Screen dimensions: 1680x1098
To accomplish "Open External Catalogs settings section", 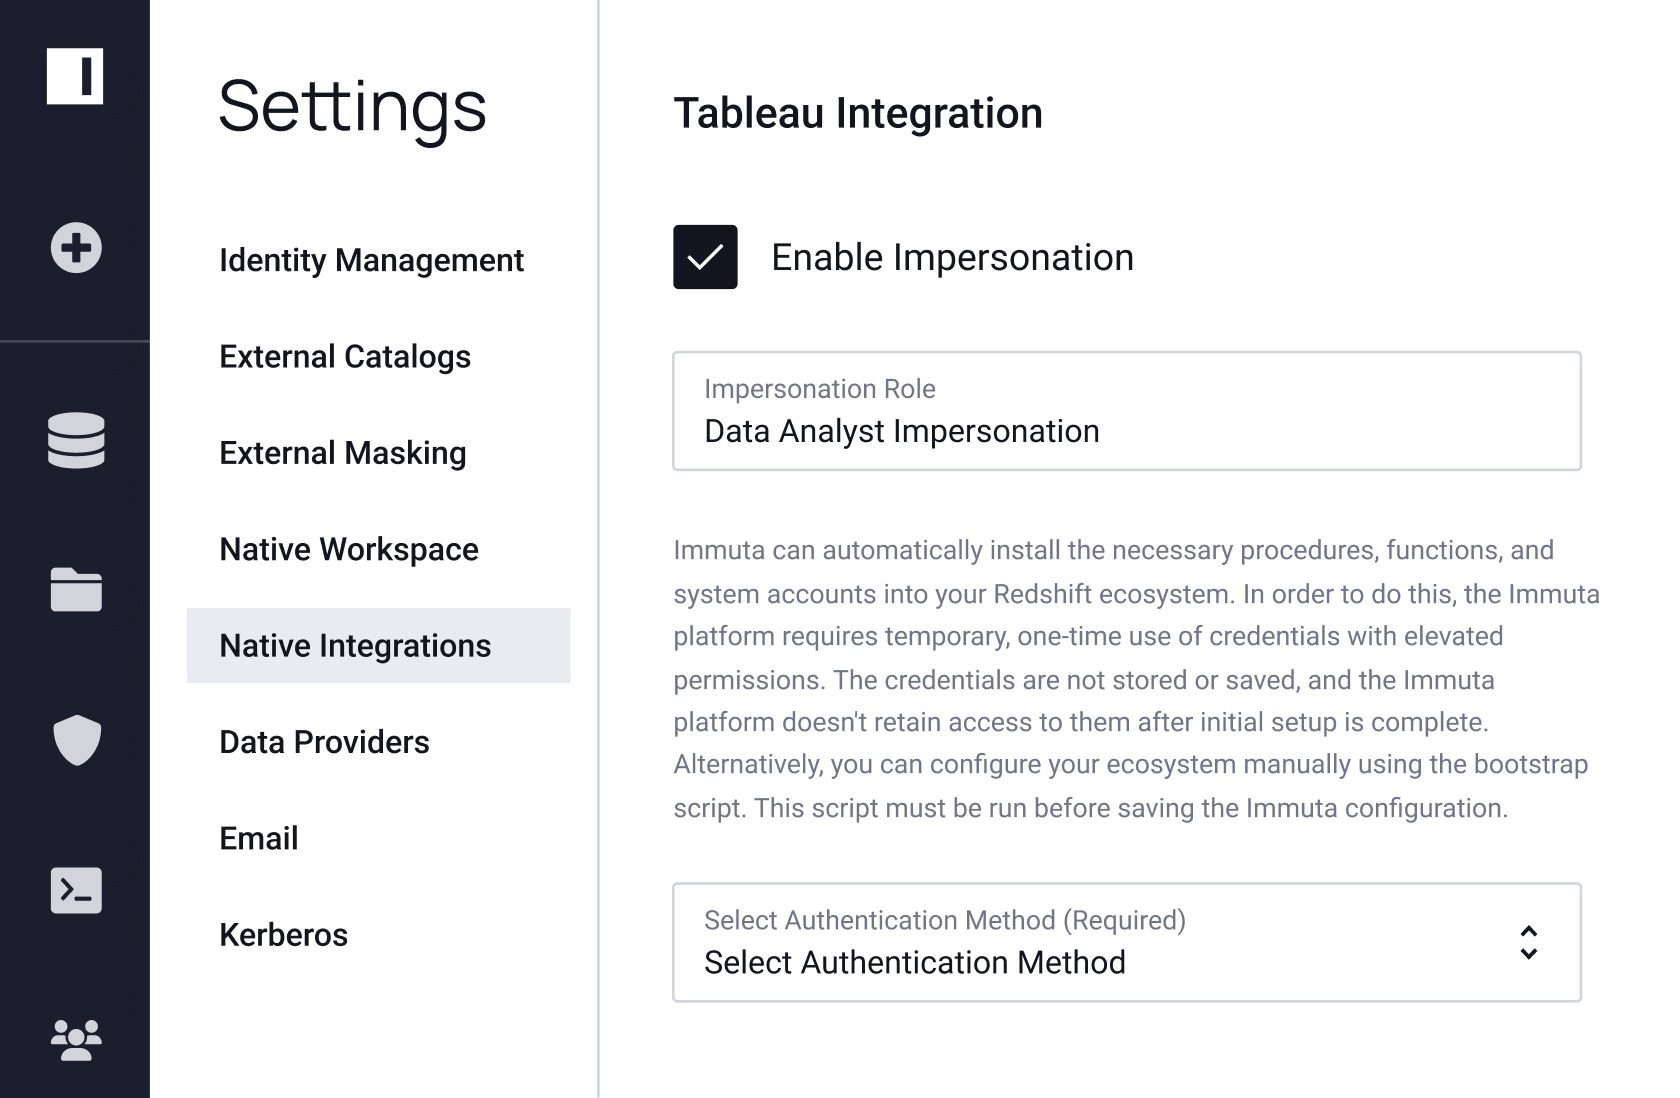I will (x=345, y=356).
